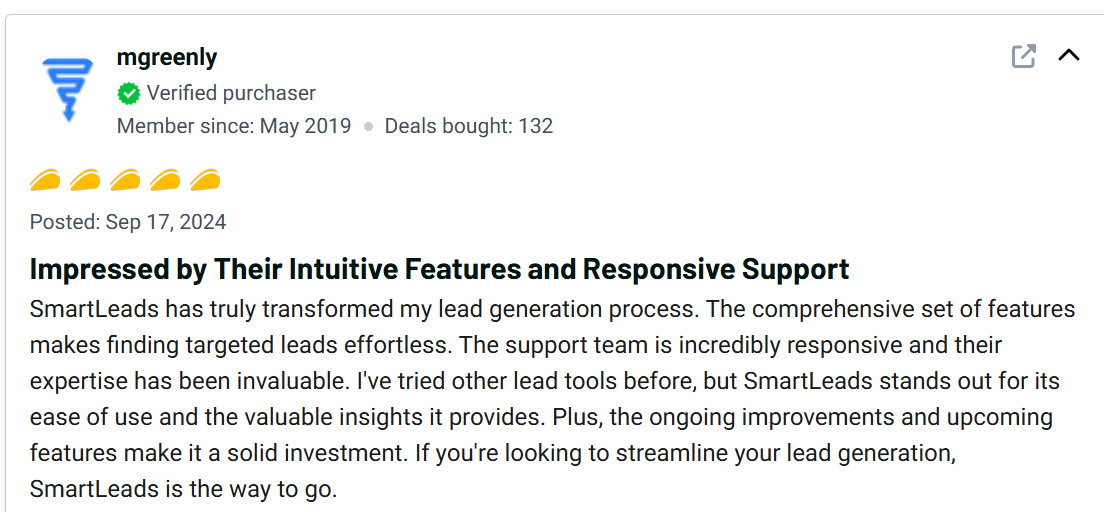Click the fourth taco rating icon
This screenshot has width=1104, height=512.
point(165,181)
